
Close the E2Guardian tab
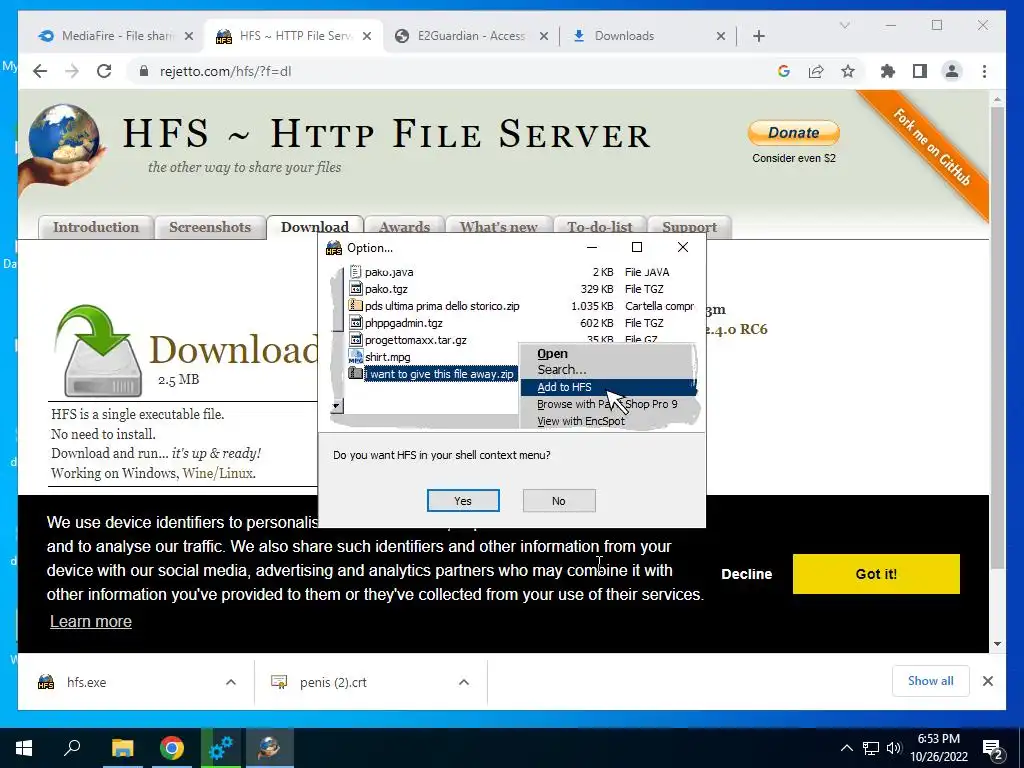543,36
